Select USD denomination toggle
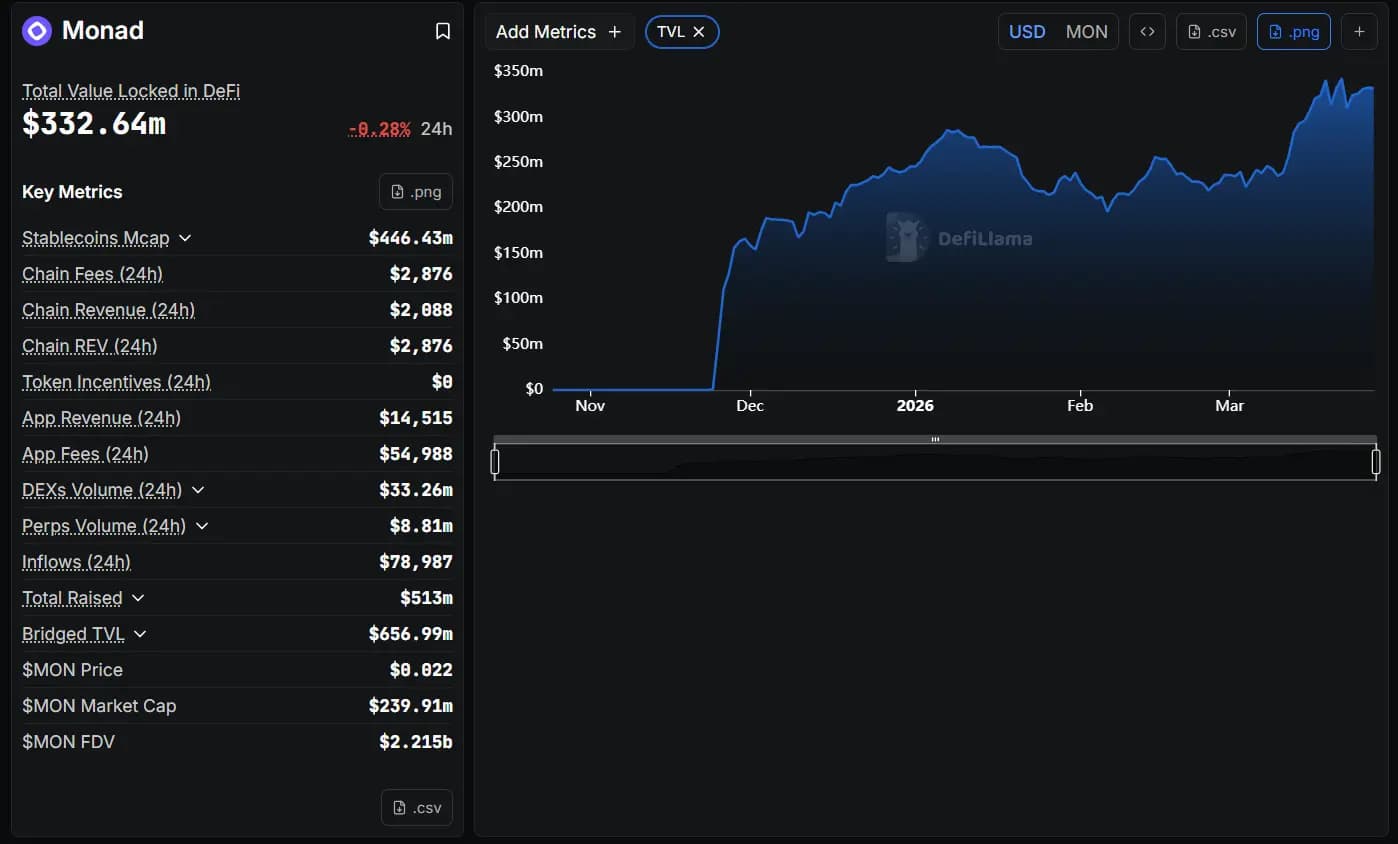The image size is (1398, 844). pos(1027,32)
